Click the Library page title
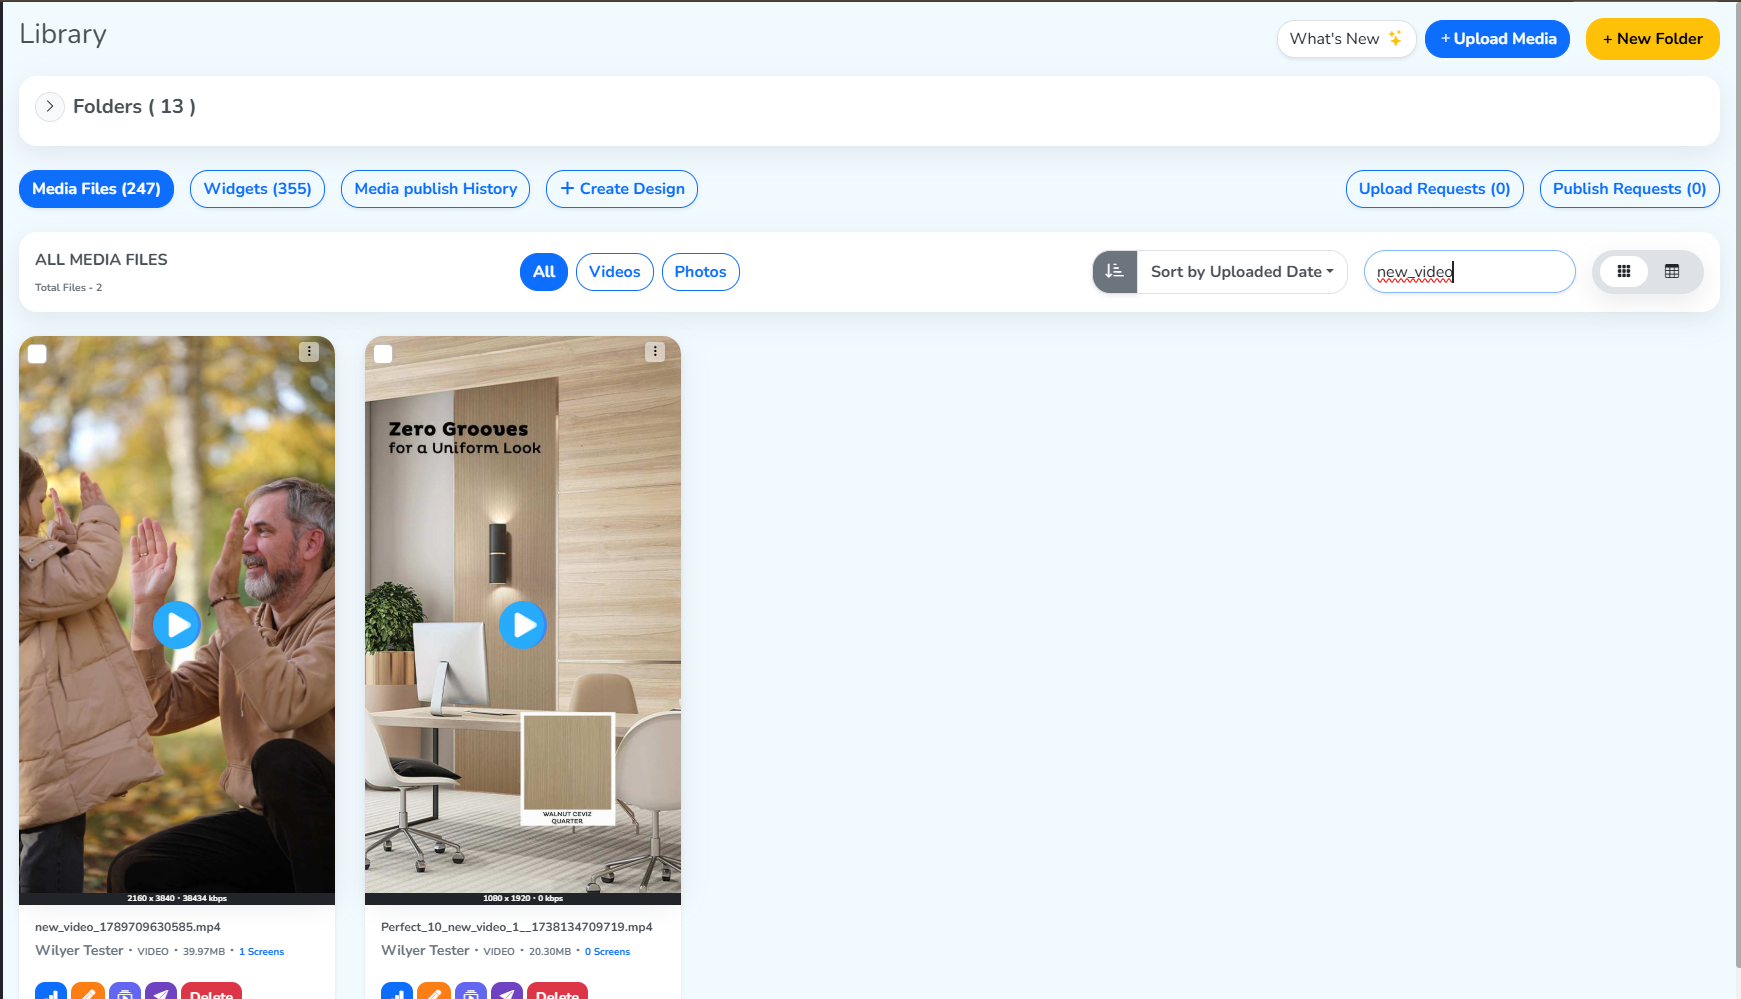Image resolution: width=1741 pixels, height=999 pixels. coord(63,34)
